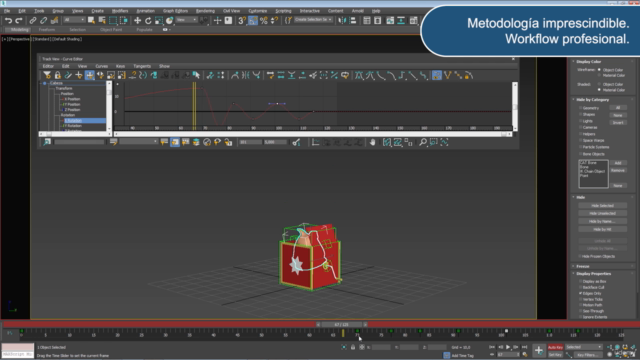Select the Select and Rotate tool
Screen dimensions: 640x360
[148, 20]
